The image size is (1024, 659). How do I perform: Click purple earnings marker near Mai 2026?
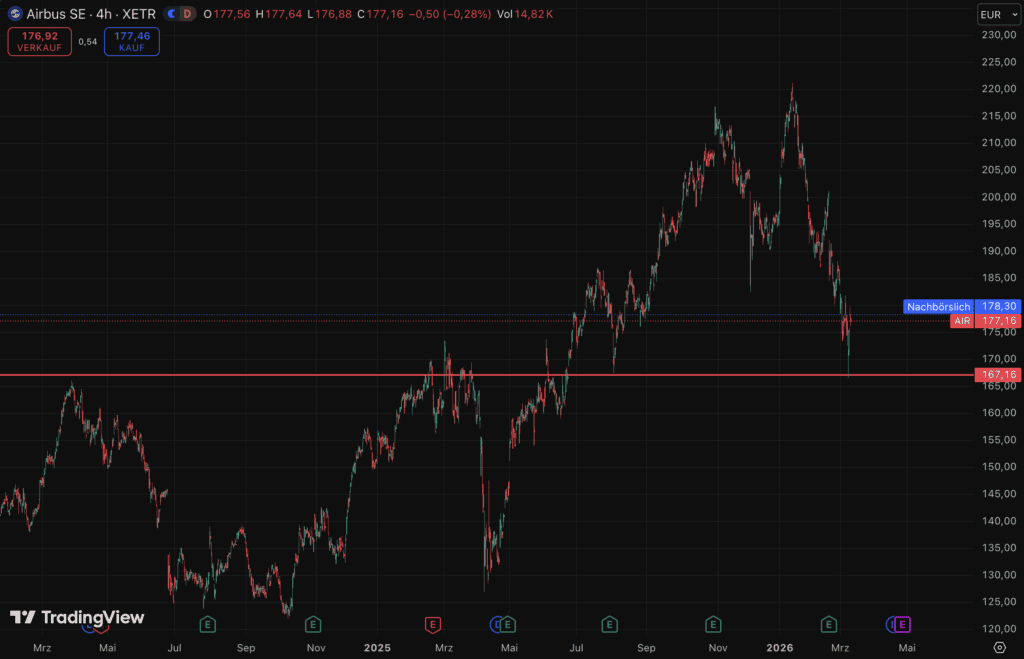pyautogui.click(x=902, y=625)
